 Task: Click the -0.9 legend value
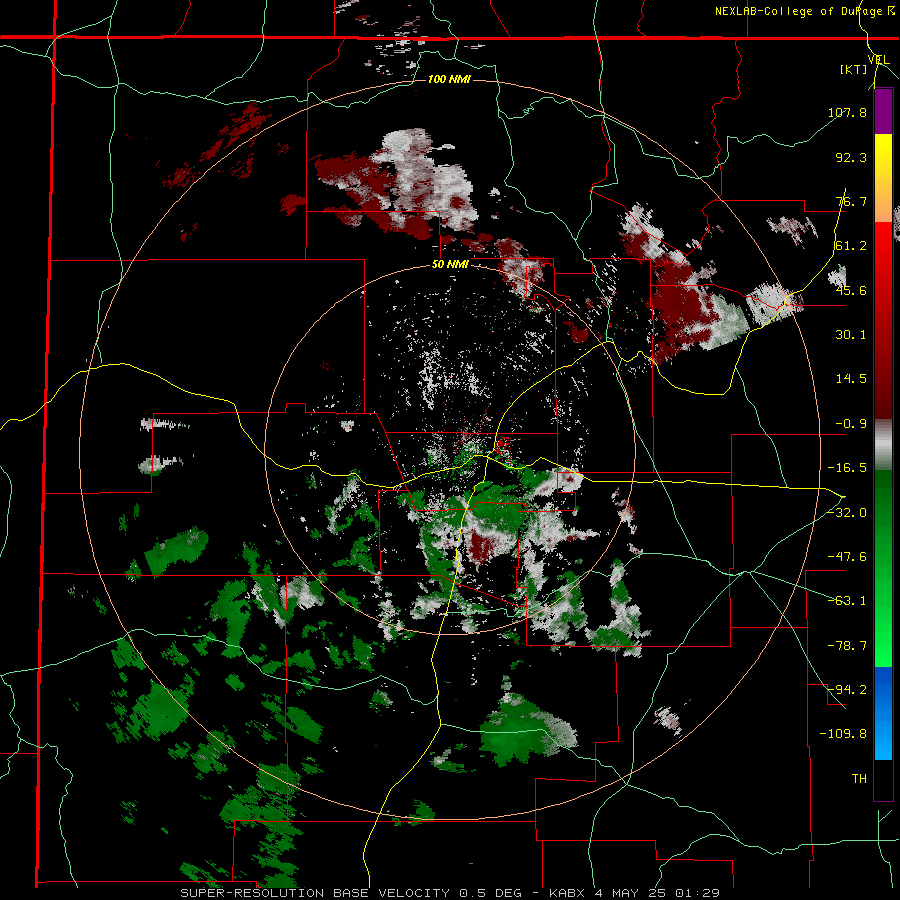(851, 424)
